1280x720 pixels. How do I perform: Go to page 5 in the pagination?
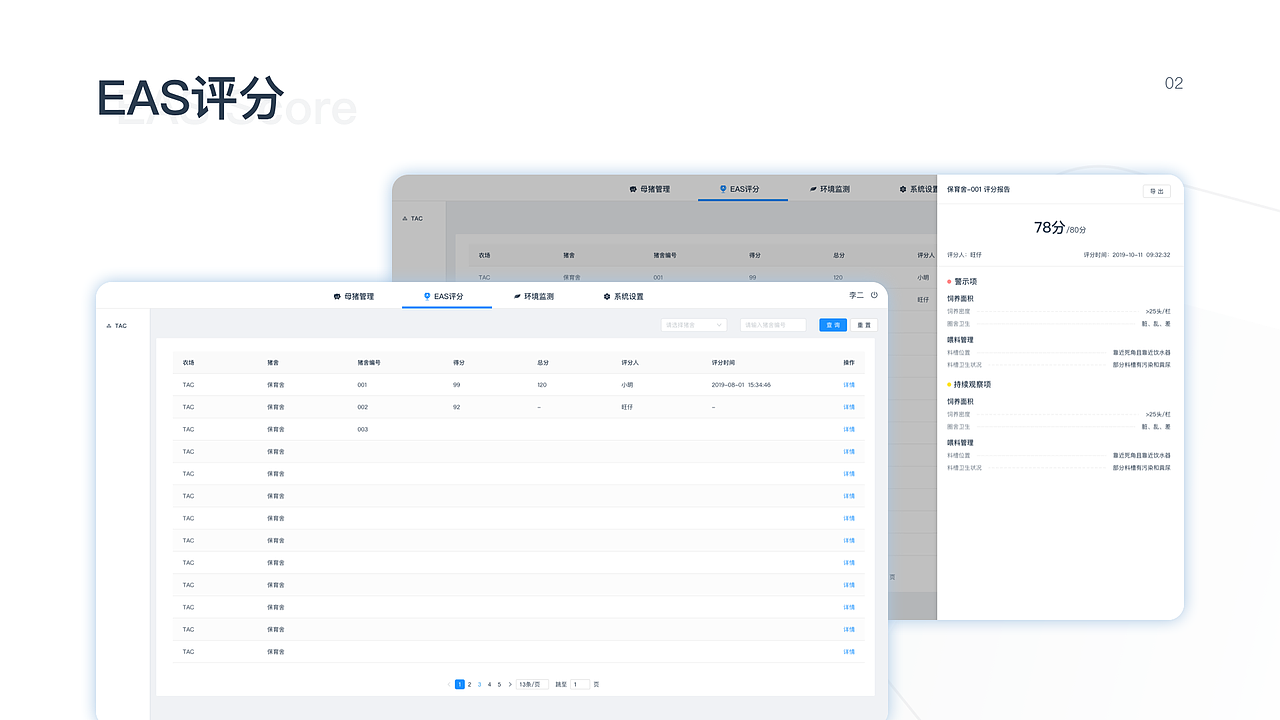tap(500, 684)
